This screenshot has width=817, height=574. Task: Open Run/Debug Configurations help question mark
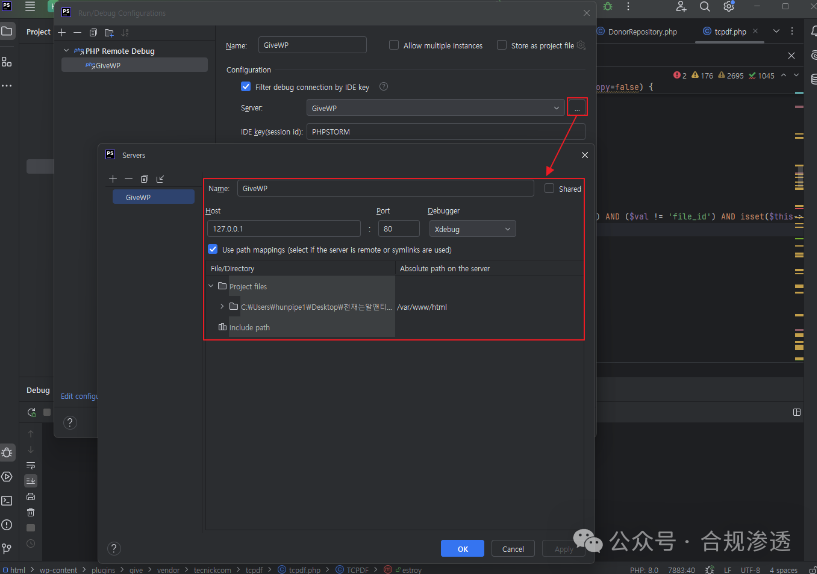pyautogui.click(x=70, y=422)
